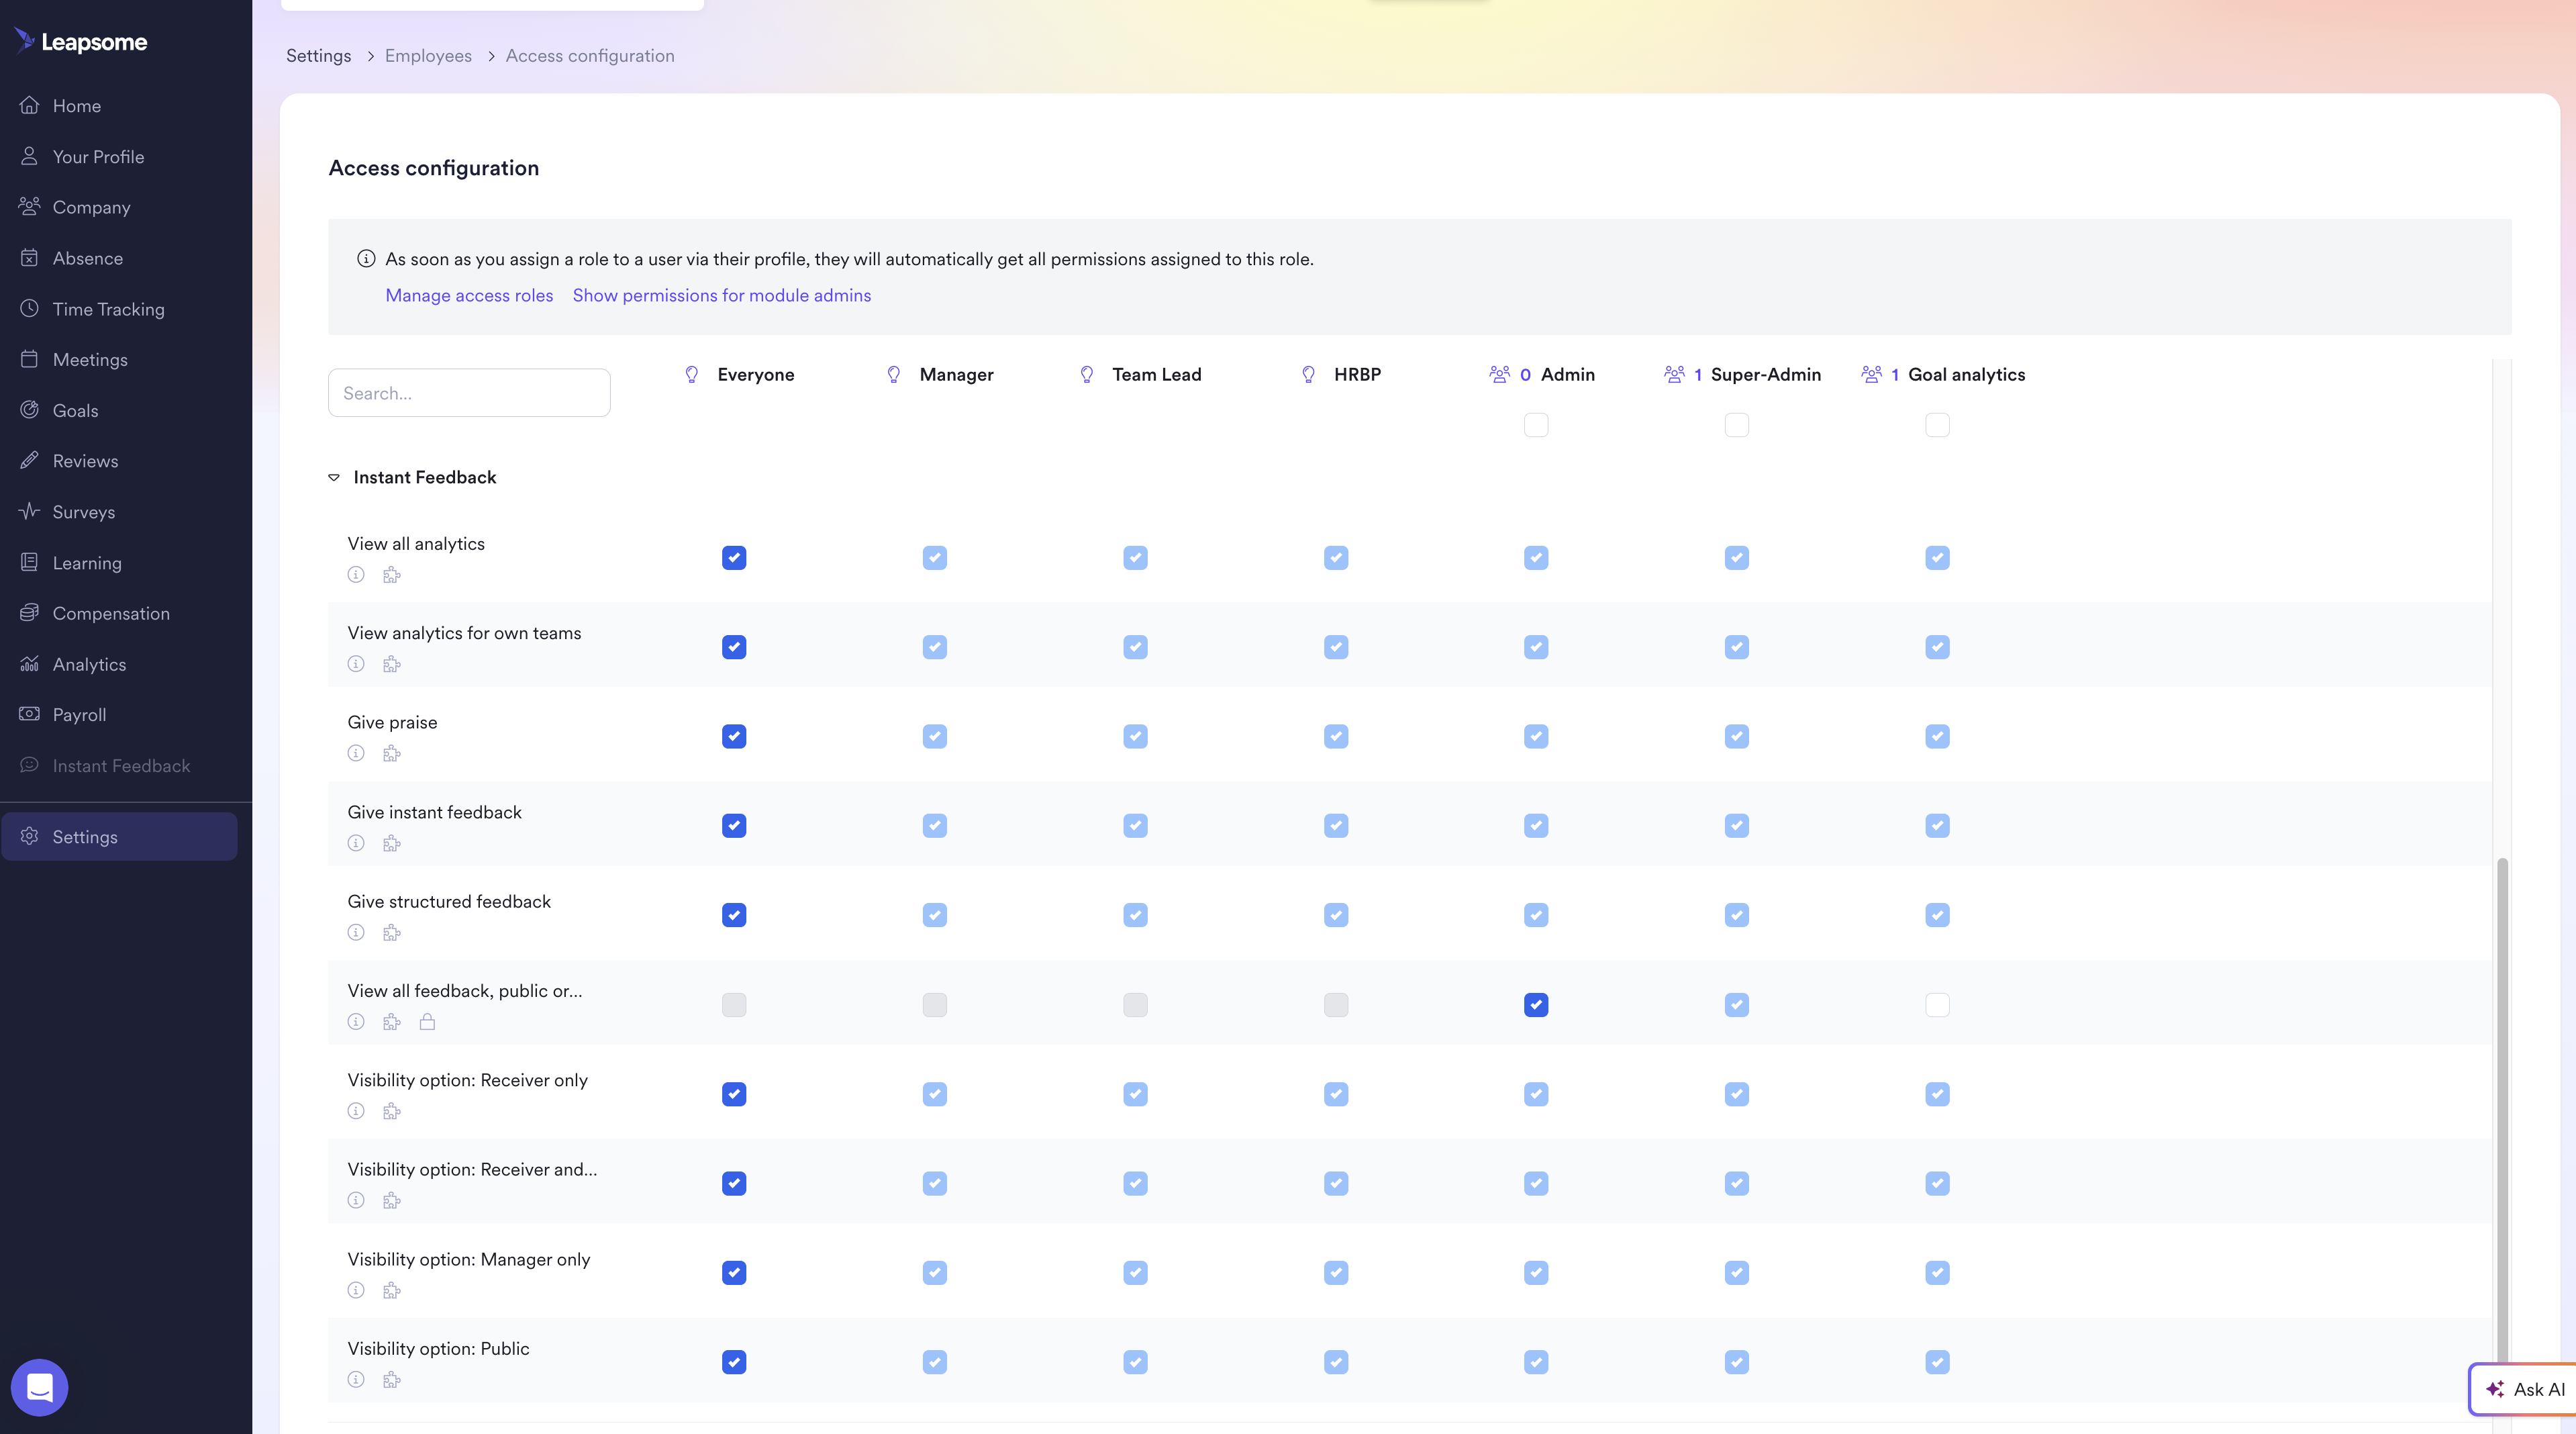This screenshot has height=1434, width=2576.
Task: Open the Absence calendar icon
Action: pyautogui.click(x=30, y=258)
